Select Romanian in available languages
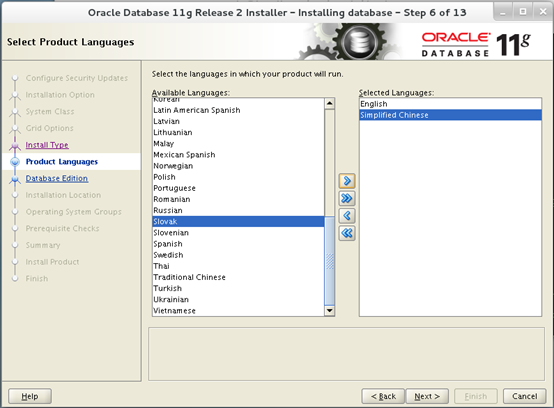Image resolution: width=554 pixels, height=408 pixels. click(238, 199)
